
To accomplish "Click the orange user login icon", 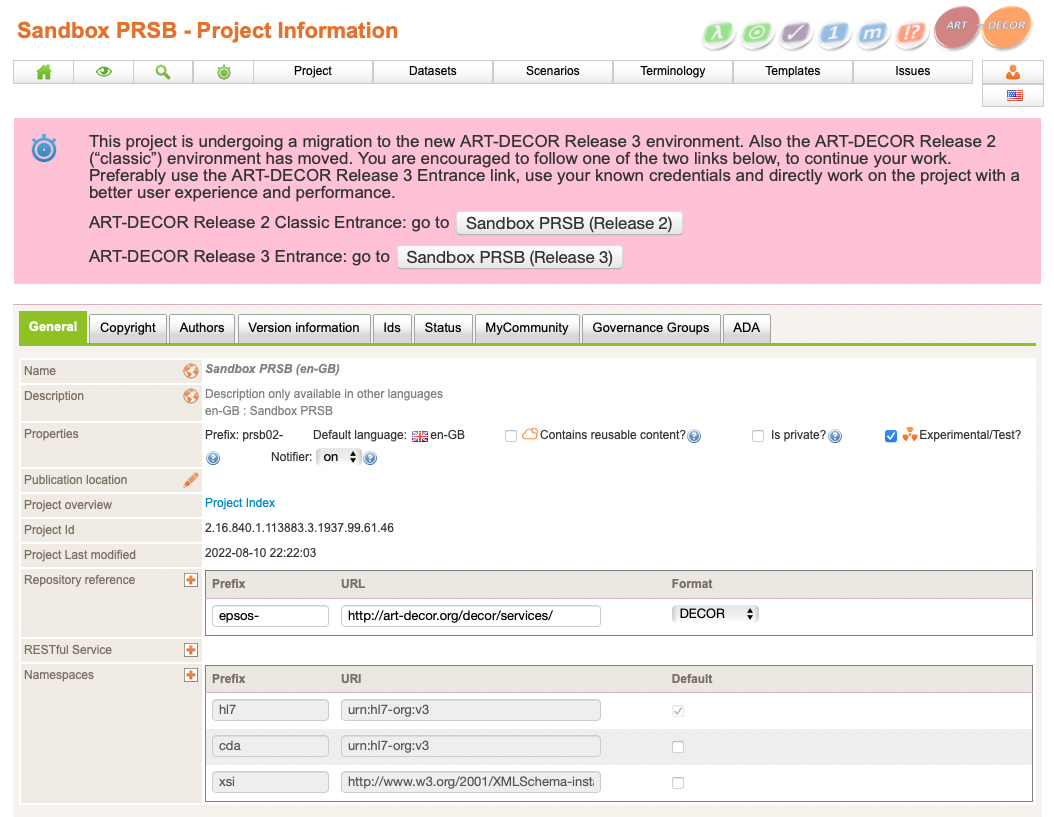I will click(x=1014, y=72).
